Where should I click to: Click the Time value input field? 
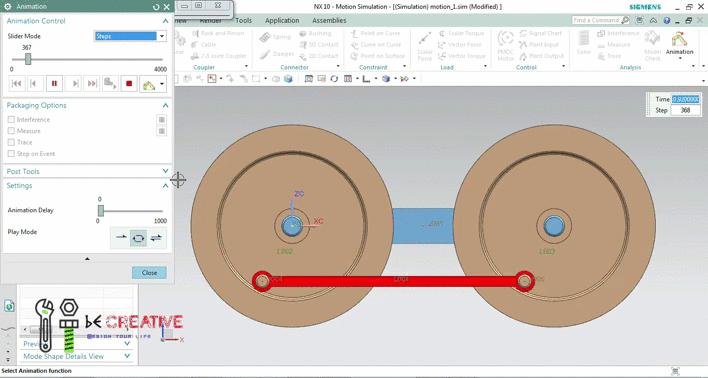[685, 99]
